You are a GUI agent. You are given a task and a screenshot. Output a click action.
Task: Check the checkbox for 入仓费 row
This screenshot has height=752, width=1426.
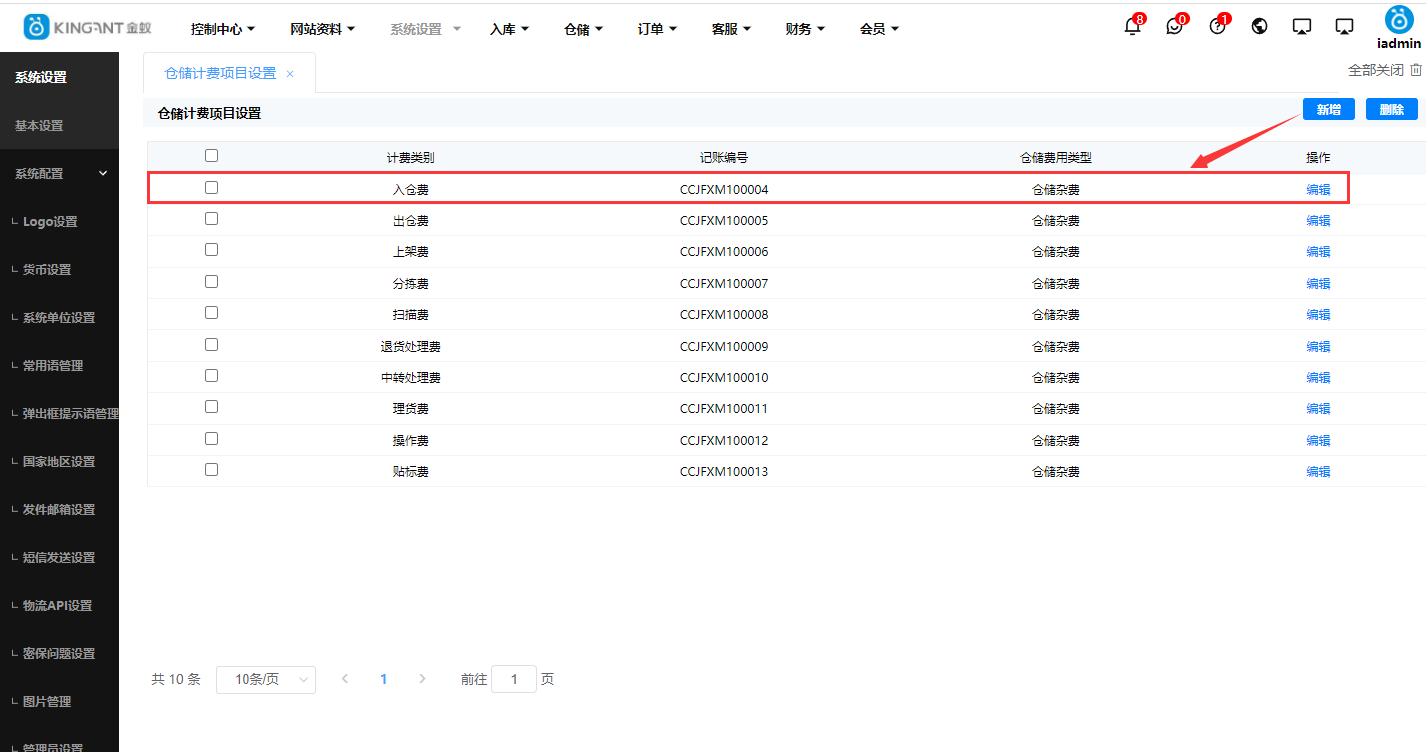pos(211,187)
